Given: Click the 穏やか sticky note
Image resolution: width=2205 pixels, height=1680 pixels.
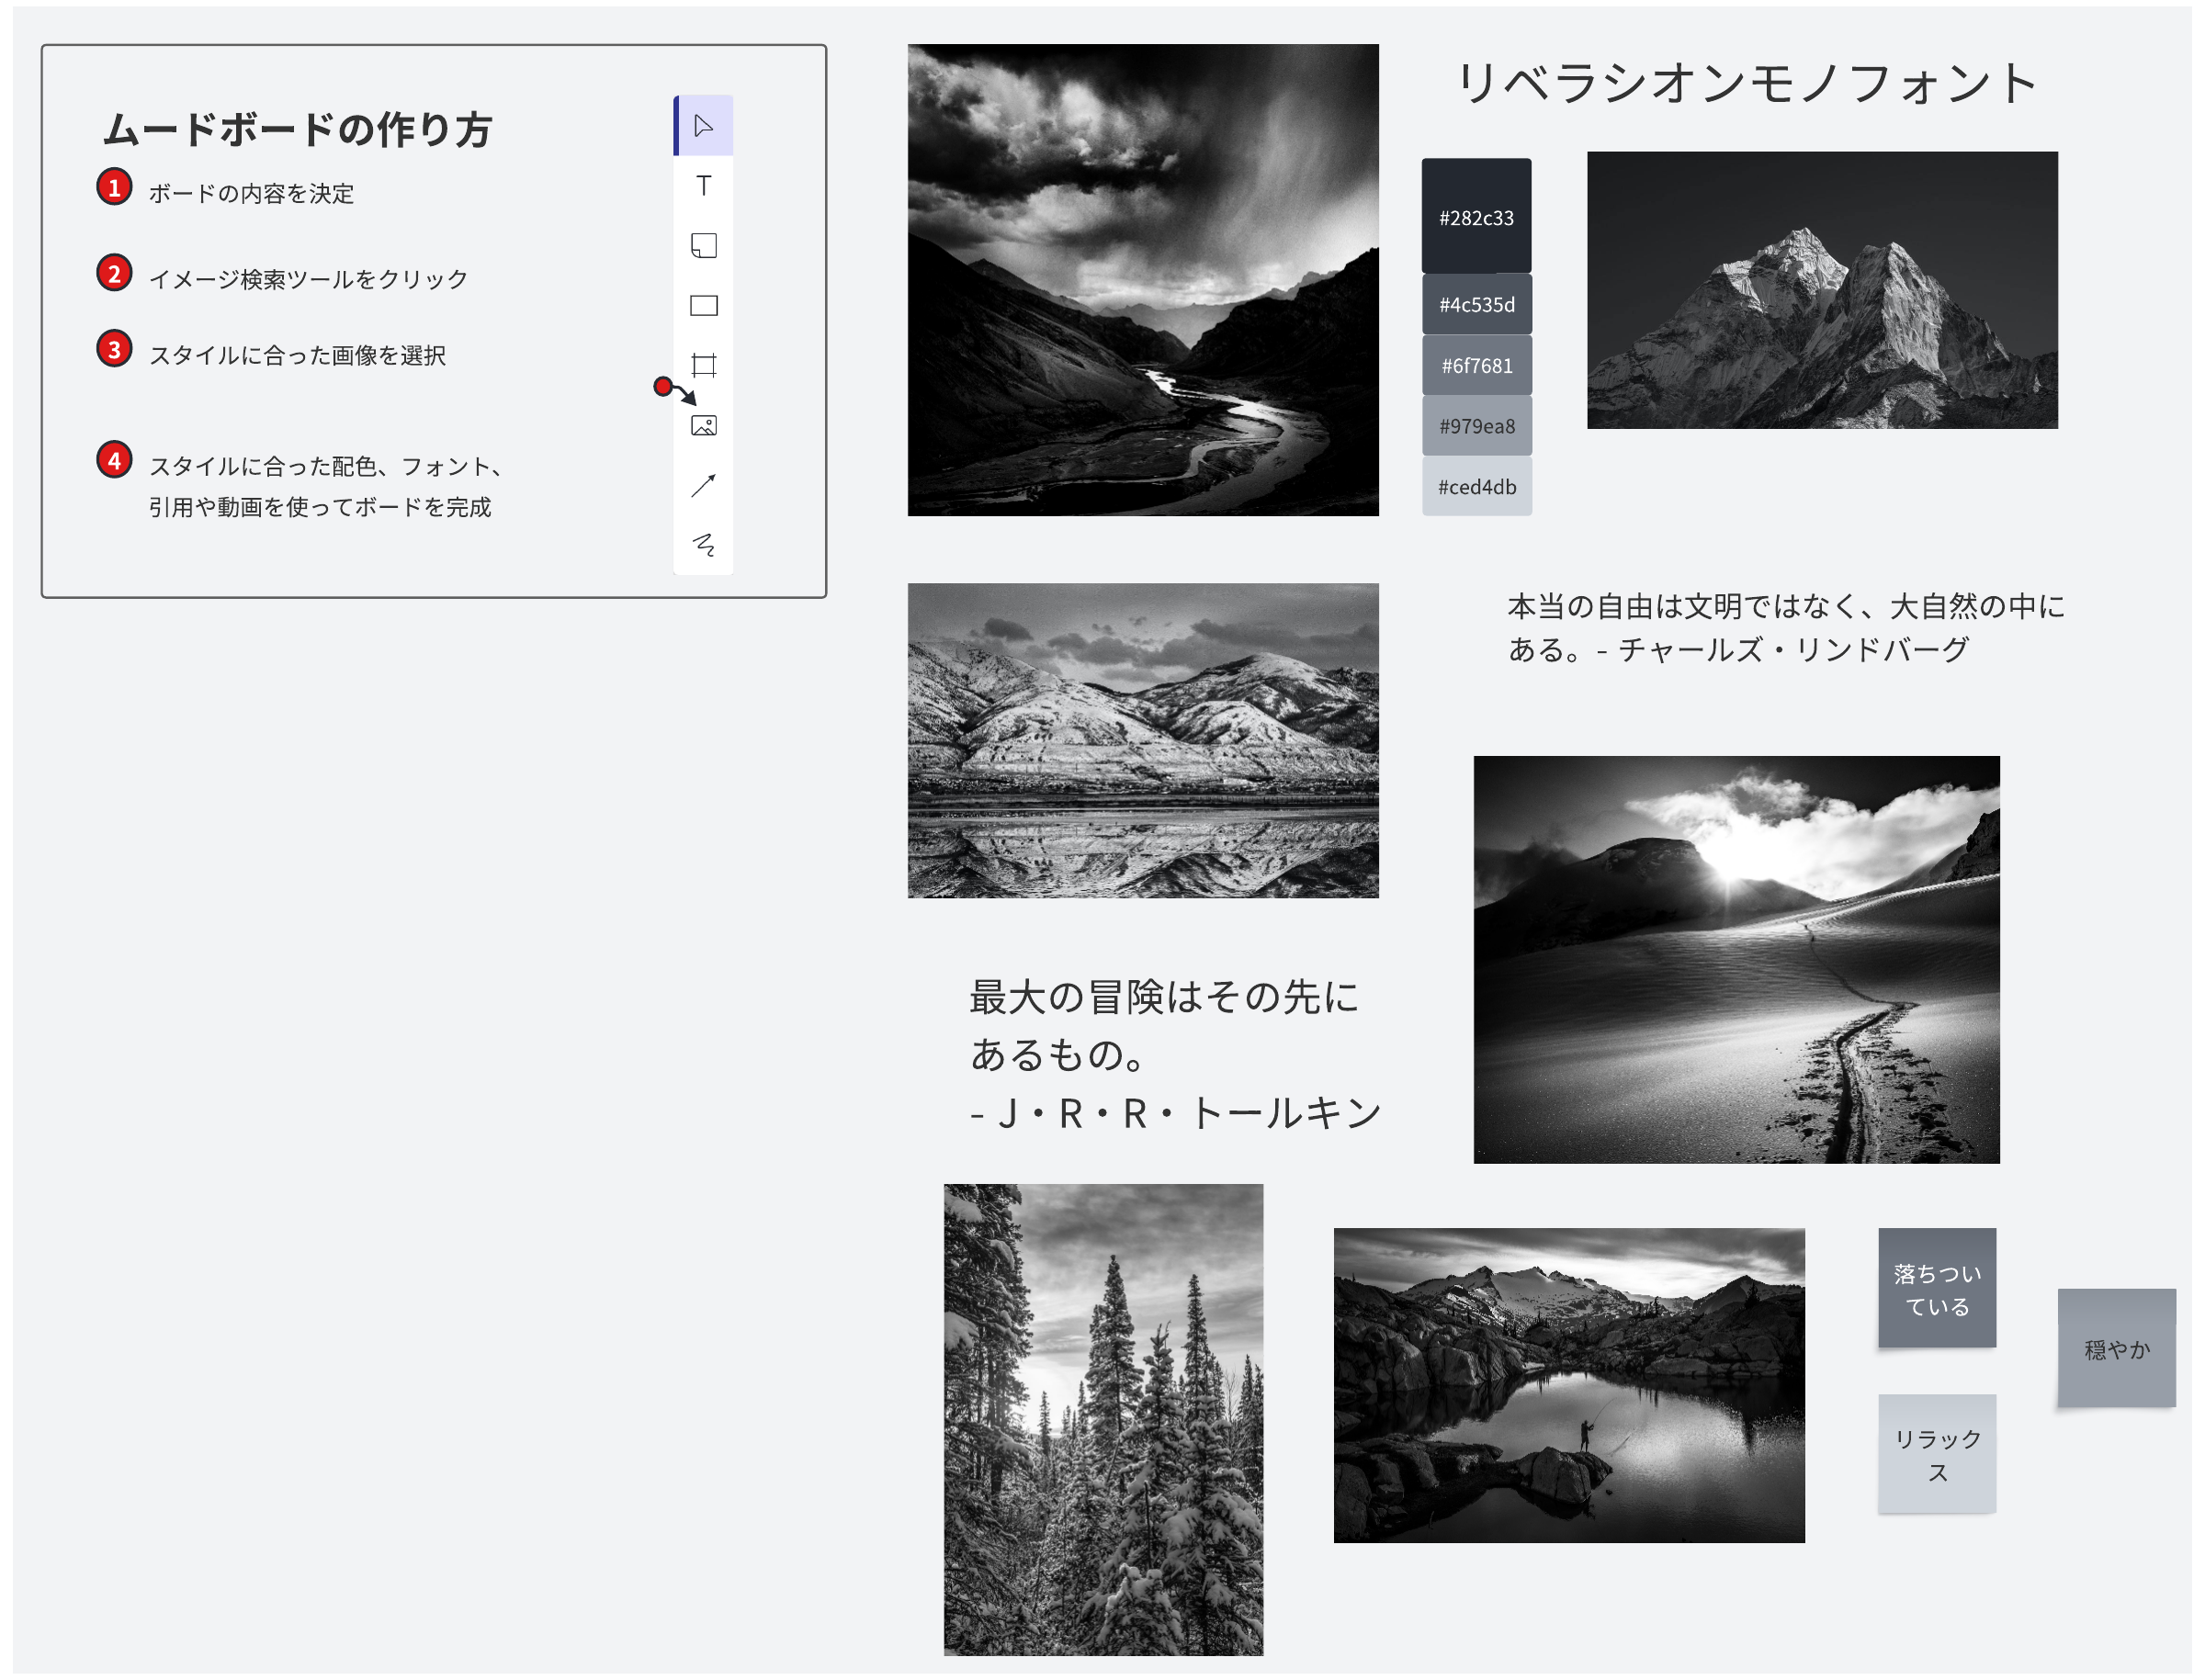Looking at the screenshot, I should tap(2116, 1349).
